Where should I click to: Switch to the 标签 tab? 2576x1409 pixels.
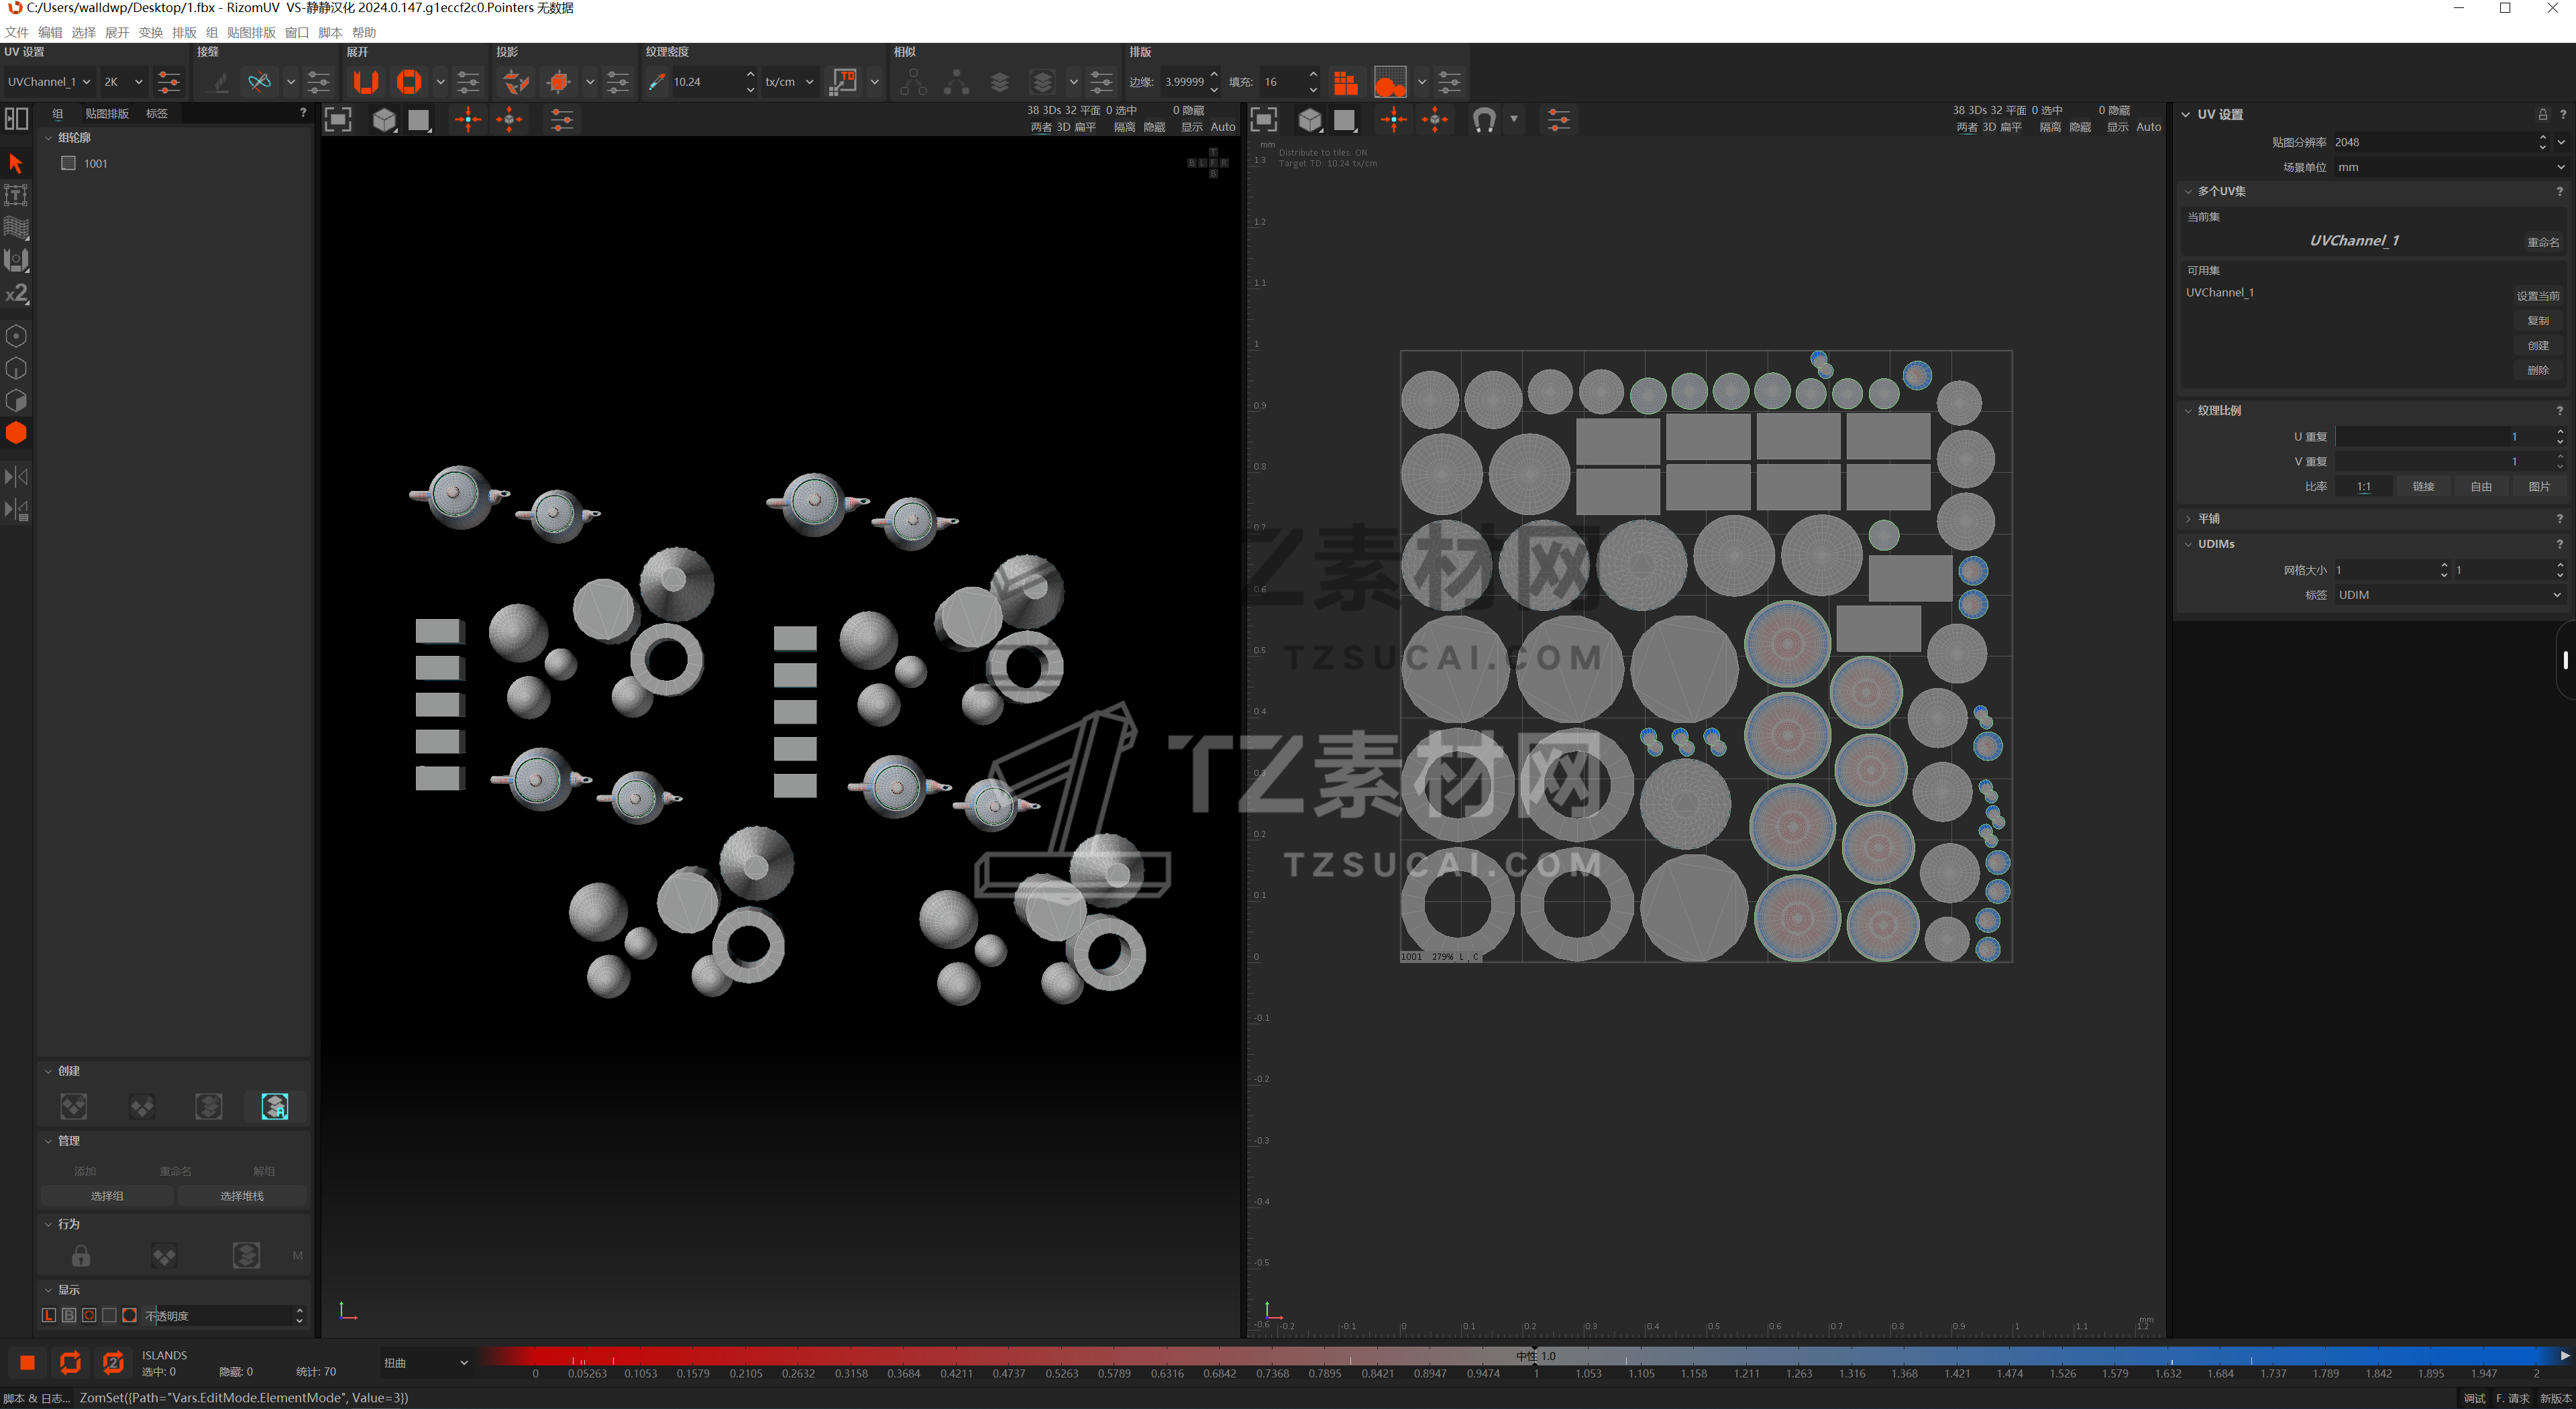click(x=157, y=114)
